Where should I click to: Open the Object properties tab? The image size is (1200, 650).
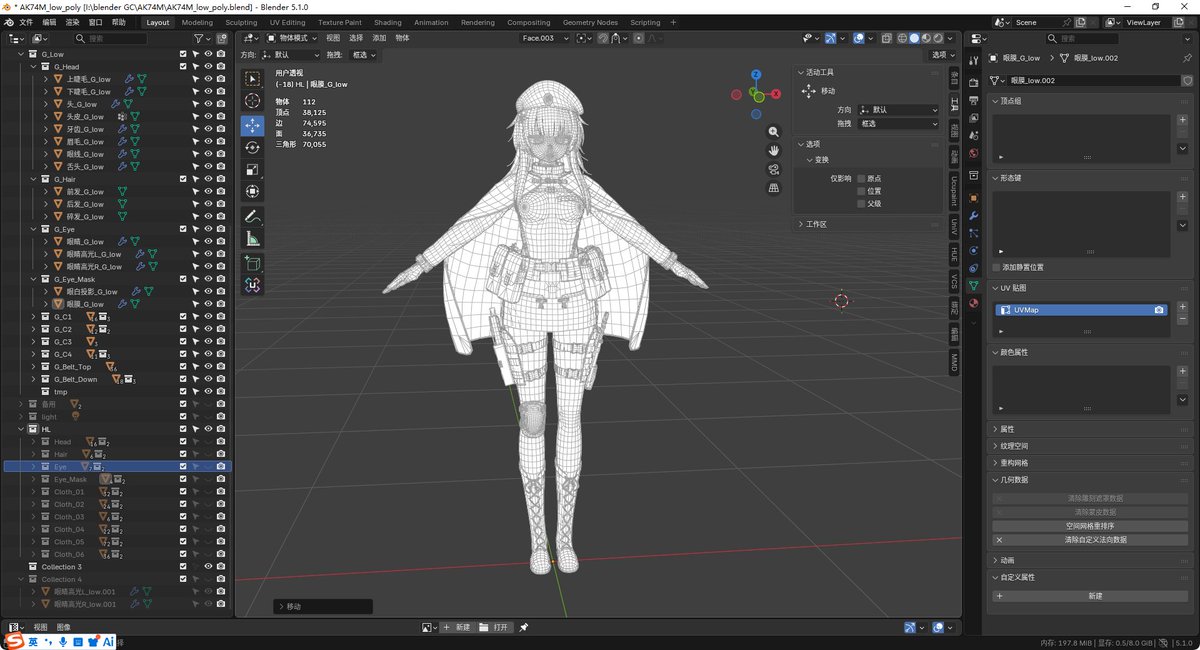(974, 197)
